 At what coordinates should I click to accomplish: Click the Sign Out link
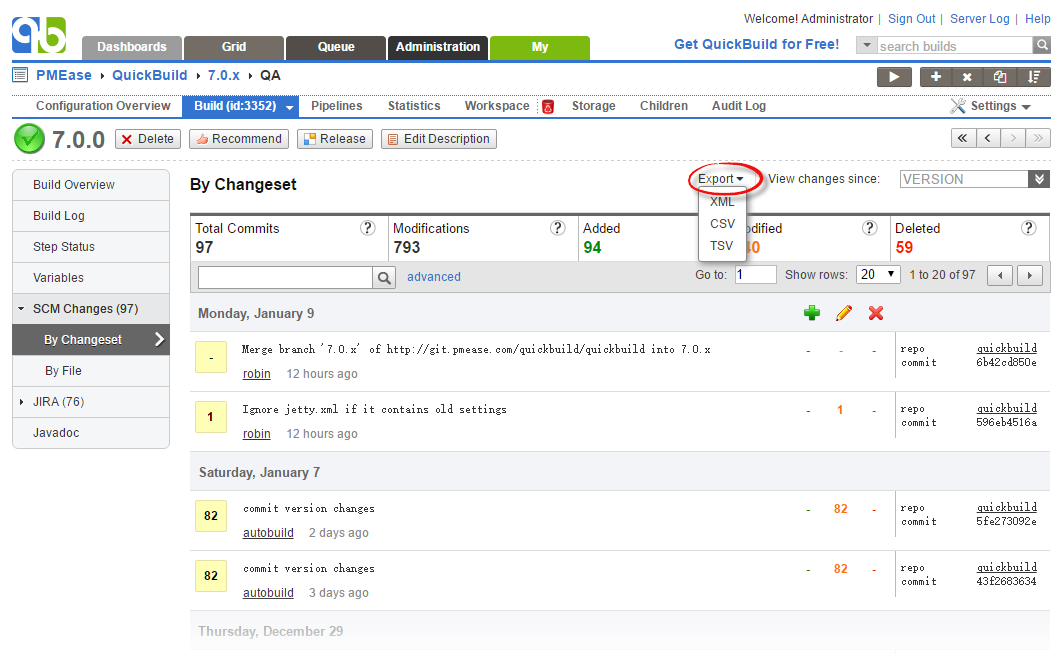tap(912, 19)
